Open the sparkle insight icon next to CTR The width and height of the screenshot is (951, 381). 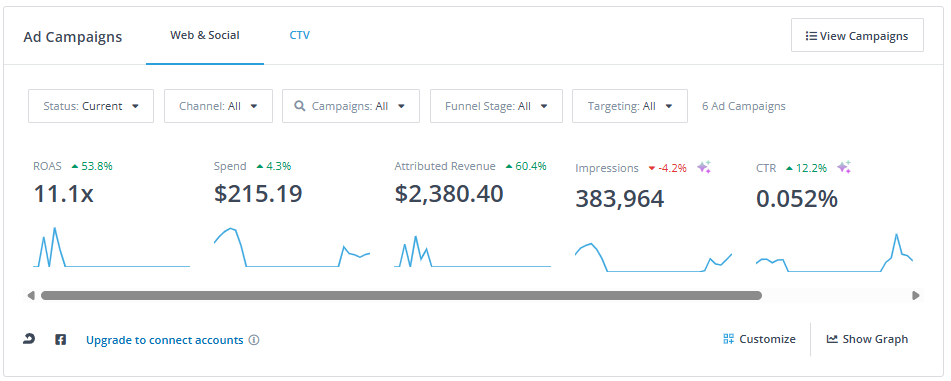pos(844,167)
